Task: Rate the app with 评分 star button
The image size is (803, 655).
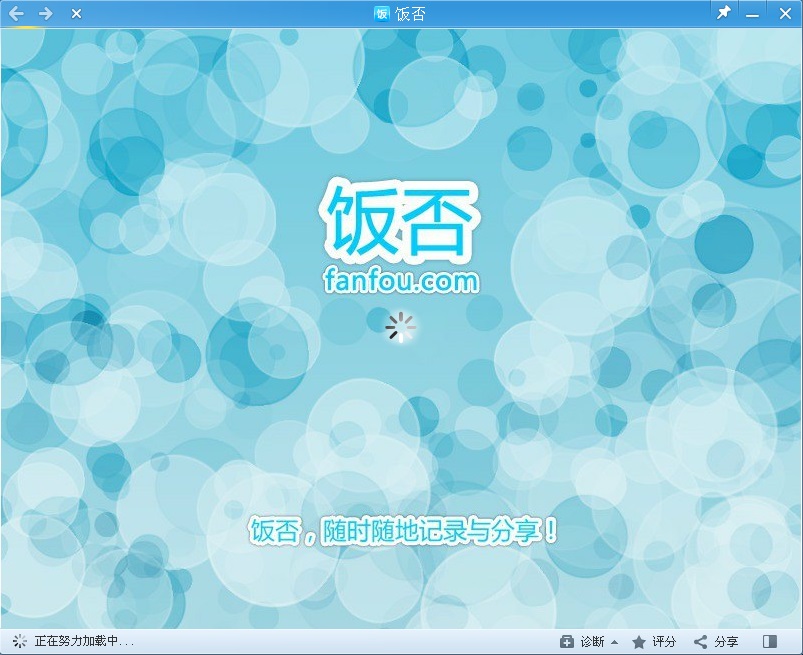Action: click(654, 642)
